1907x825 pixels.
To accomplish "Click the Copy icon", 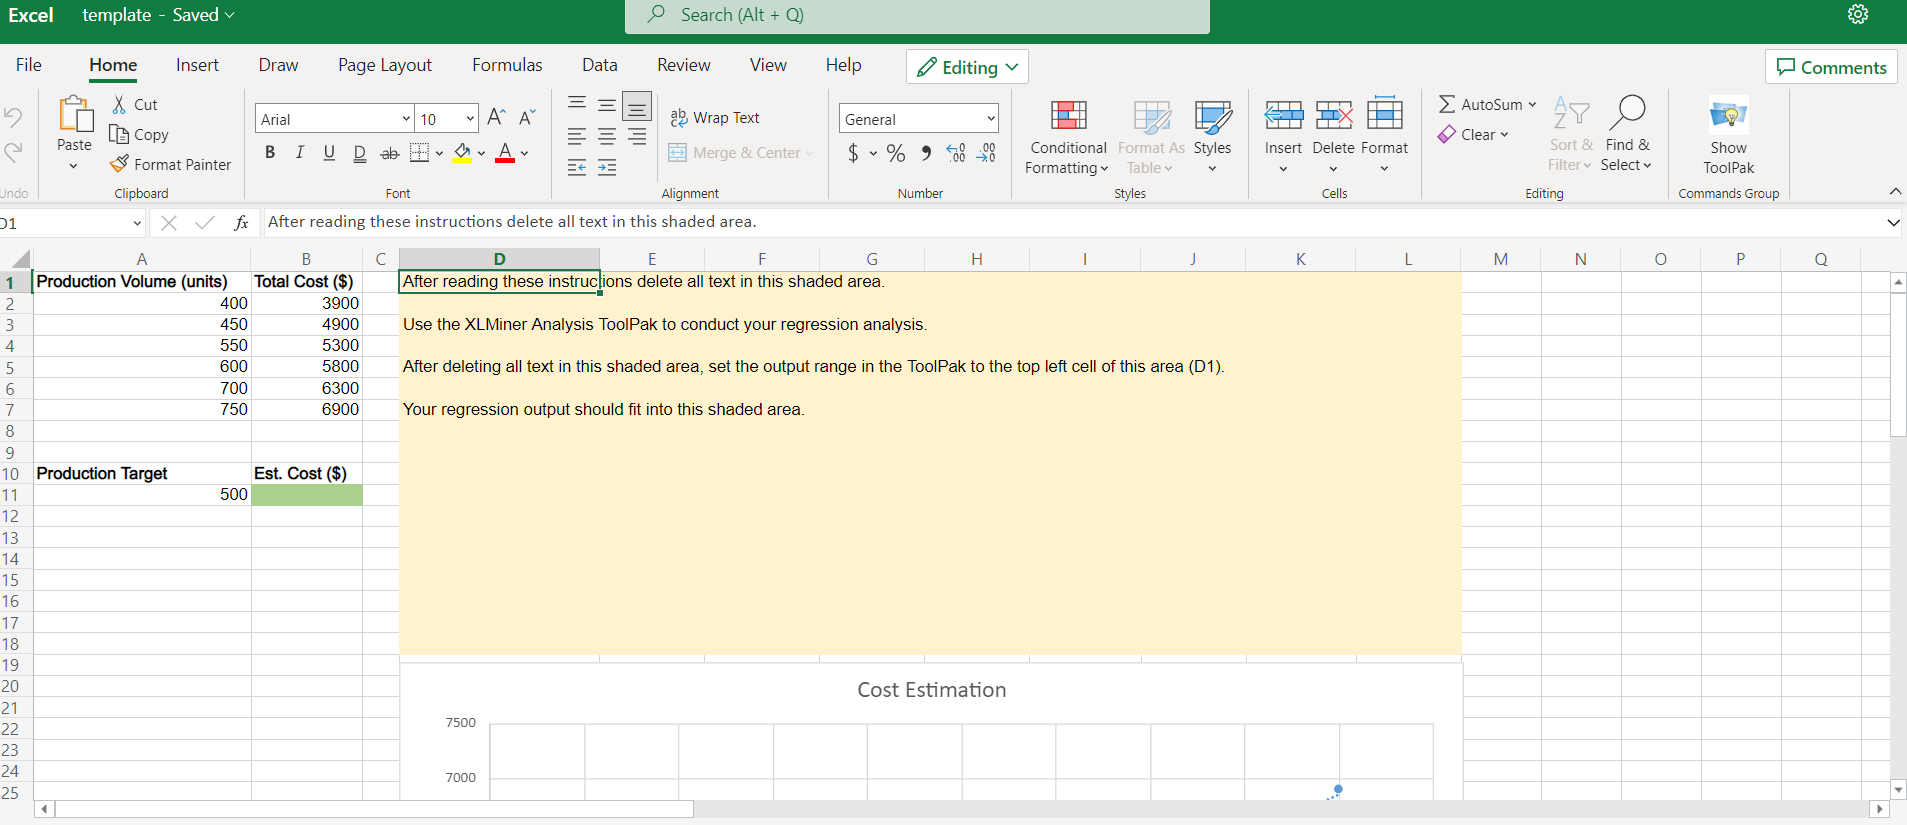I will point(119,134).
